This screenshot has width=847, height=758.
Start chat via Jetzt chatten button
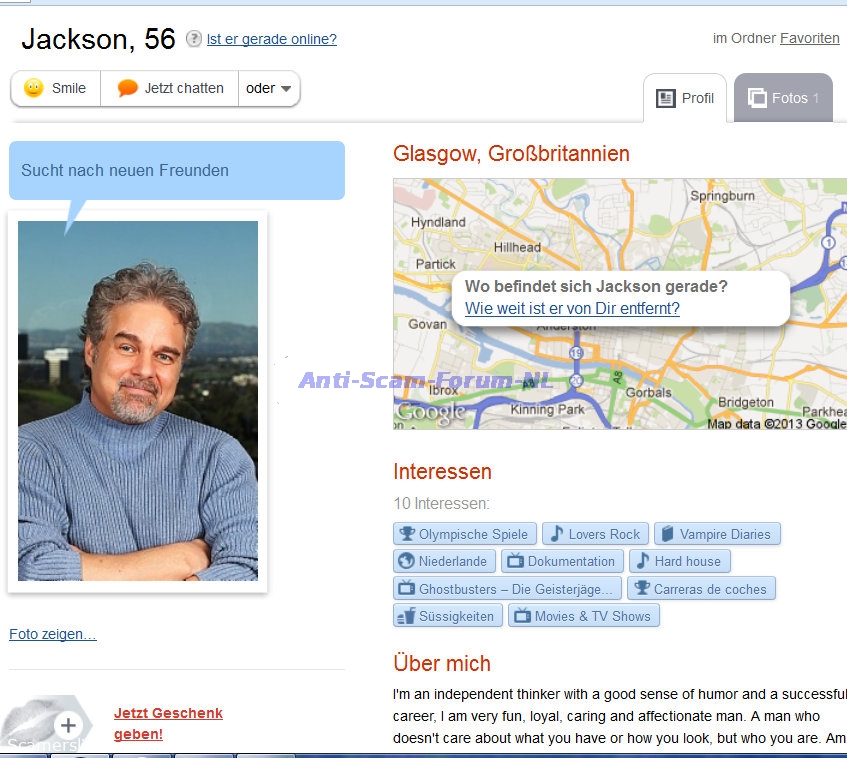tap(170, 88)
